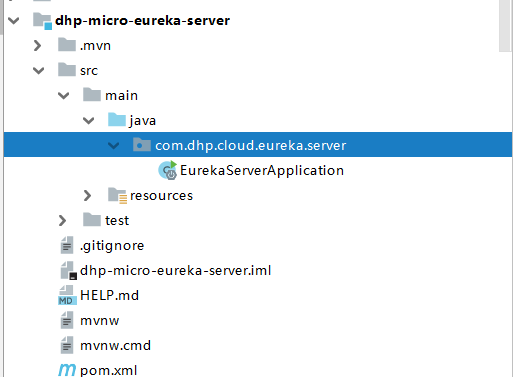Click the HELP.md markdown file icon
Screen dimensions: 513x377
coord(67,295)
